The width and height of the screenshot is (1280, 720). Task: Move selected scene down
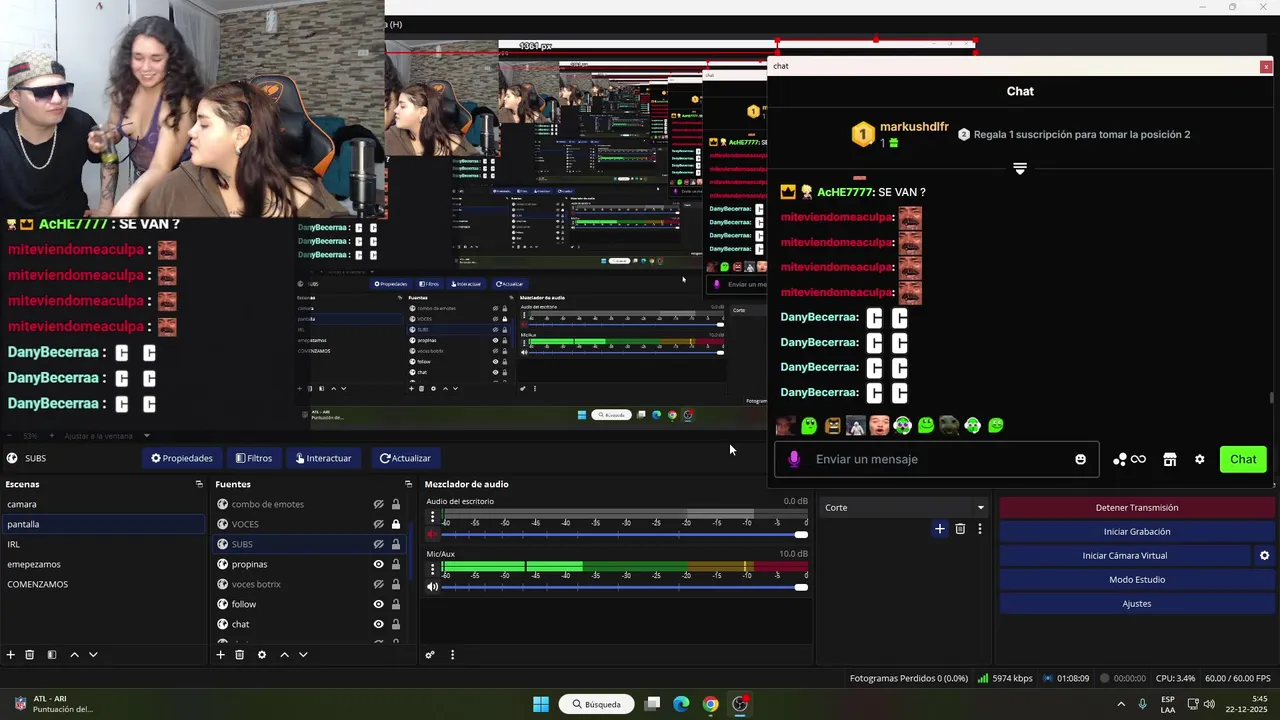(x=93, y=655)
